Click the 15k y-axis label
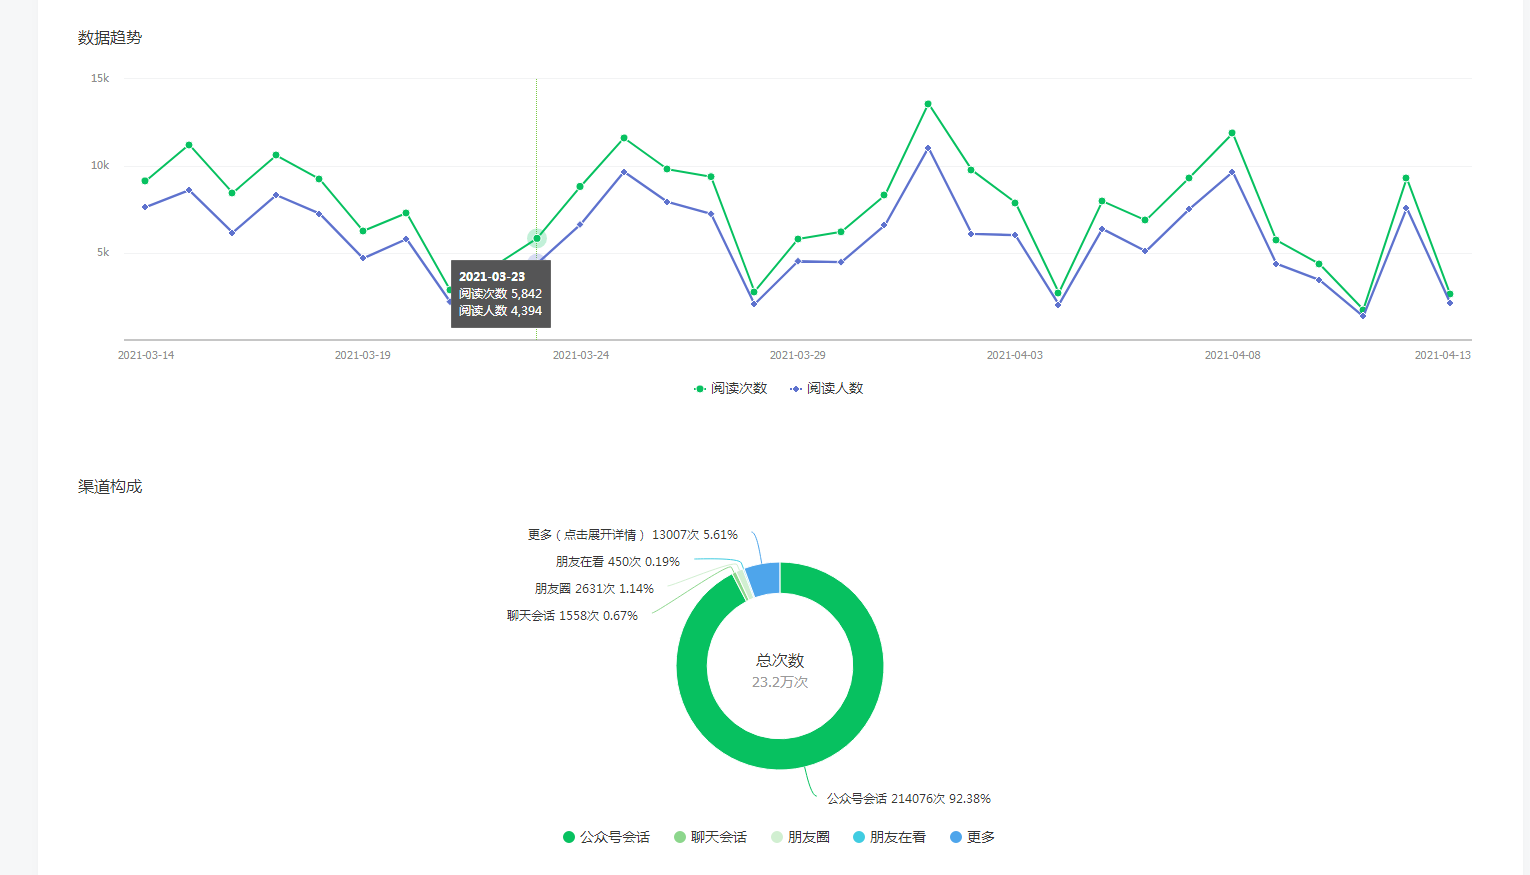This screenshot has height=875, width=1530. [100, 78]
